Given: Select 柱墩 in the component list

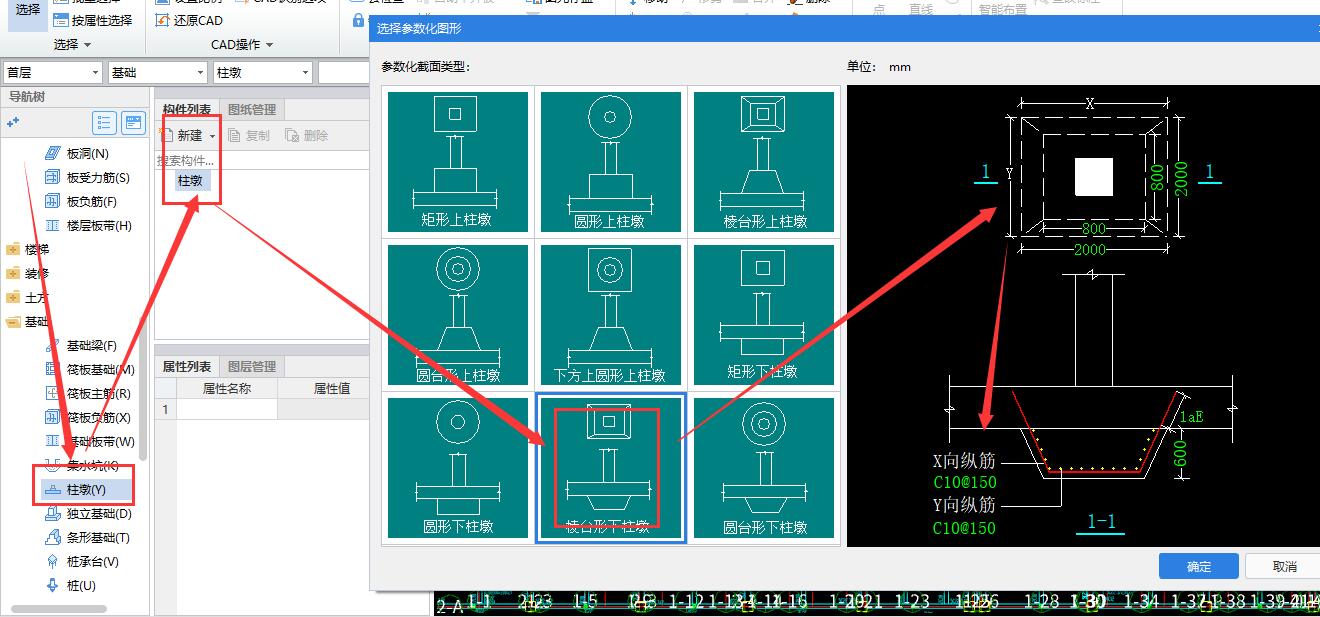Looking at the screenshot, I should pyautogui.click(x=190, y=181).
